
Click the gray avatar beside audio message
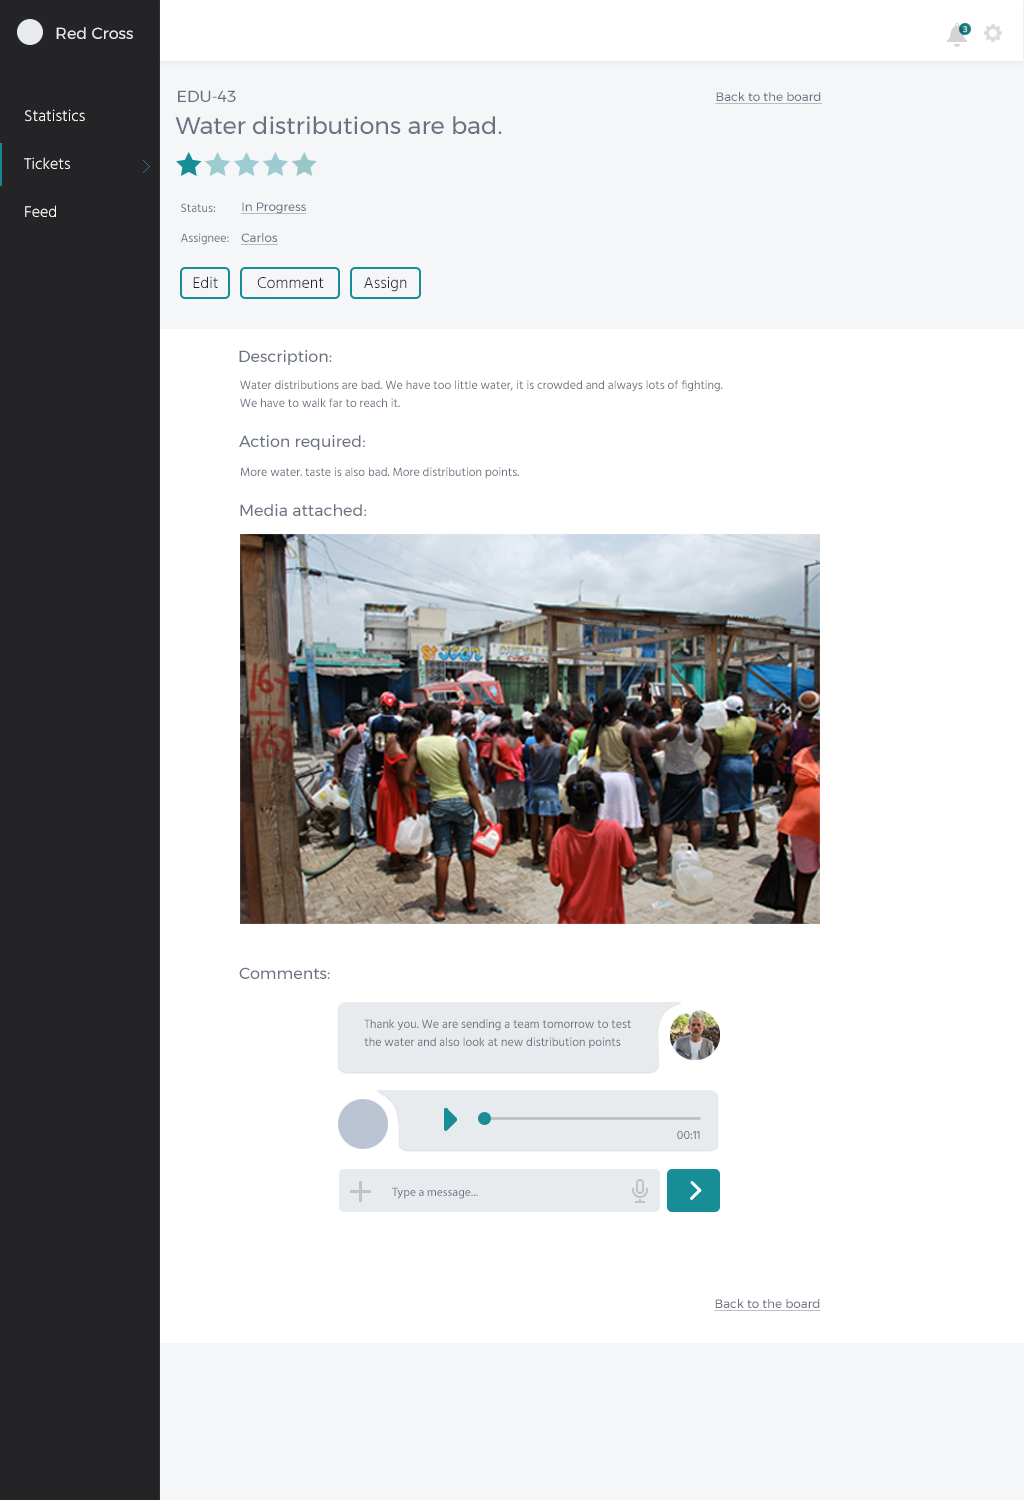[x=363, y=1124]
